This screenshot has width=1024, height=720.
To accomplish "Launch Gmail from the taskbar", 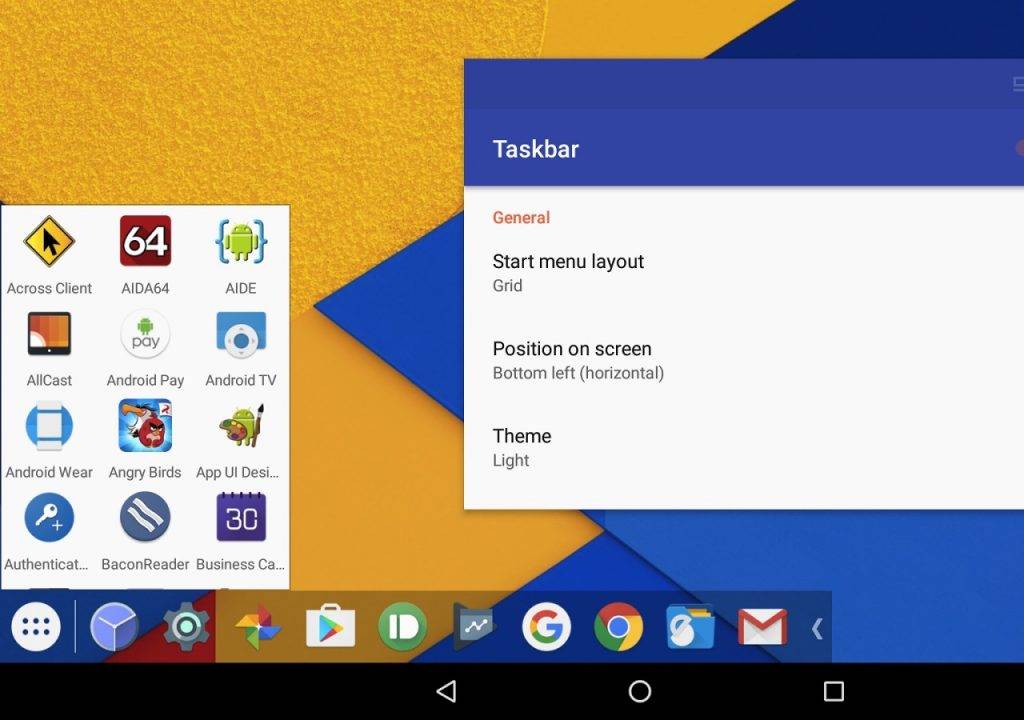I will (763, 627).
